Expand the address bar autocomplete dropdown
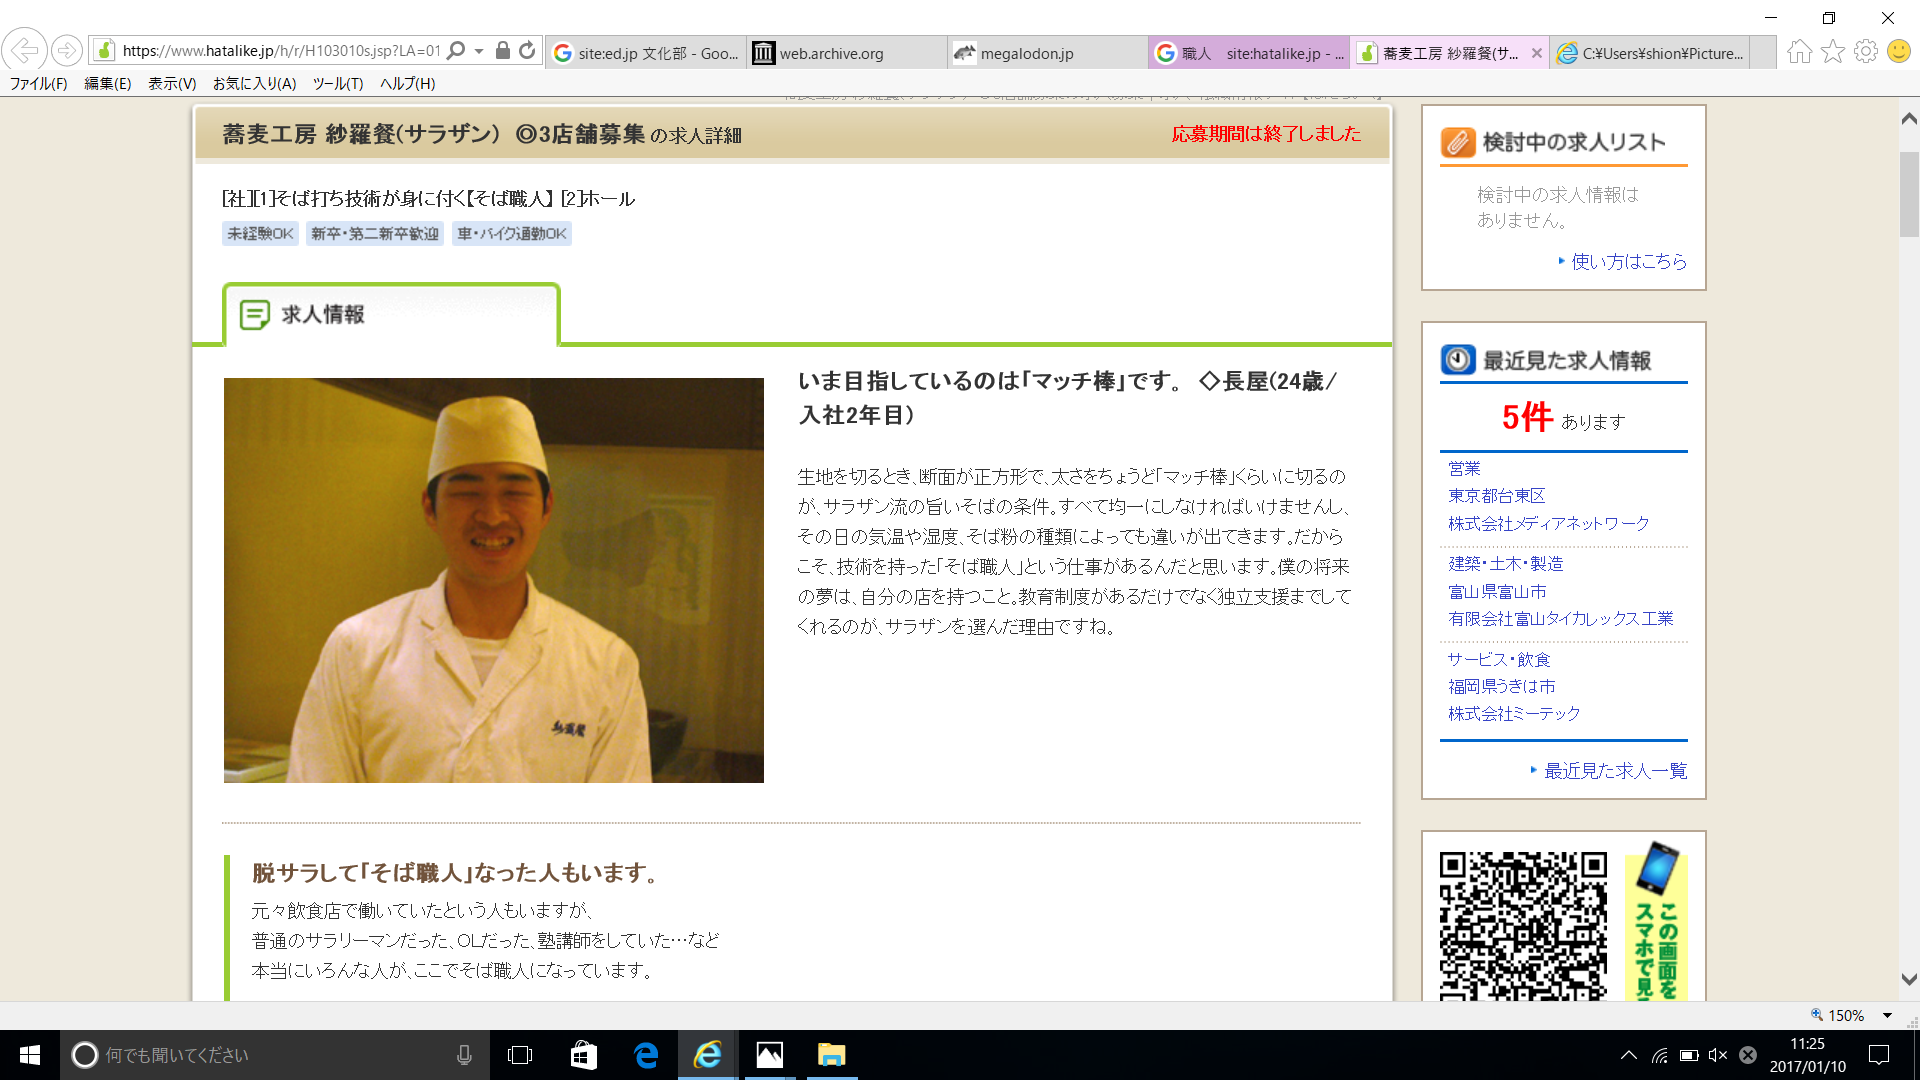Viewport: 1920px width, 1080px height. click(479, 50)
